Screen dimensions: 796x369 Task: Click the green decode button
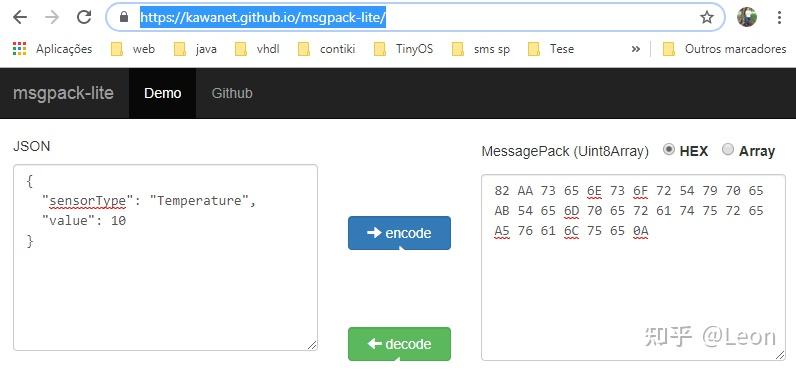(400, 344)
